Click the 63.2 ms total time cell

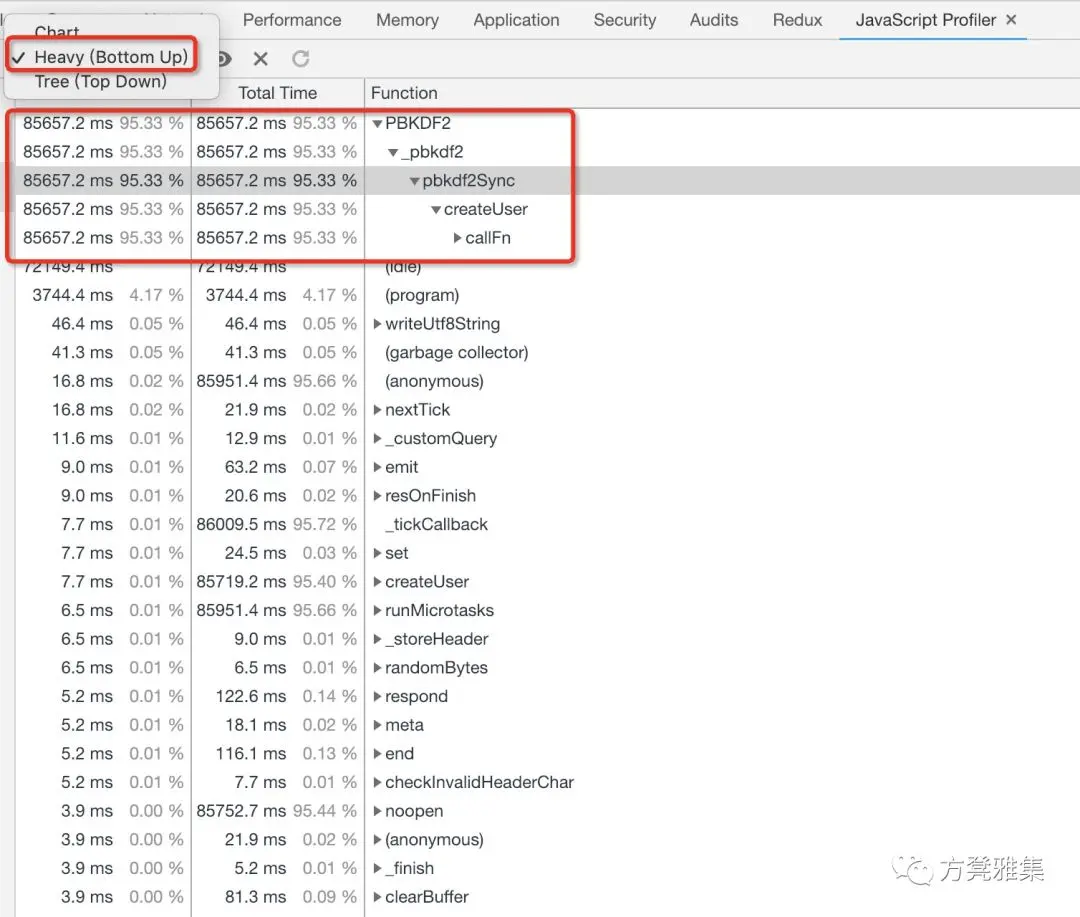click(x=255, y=467)
